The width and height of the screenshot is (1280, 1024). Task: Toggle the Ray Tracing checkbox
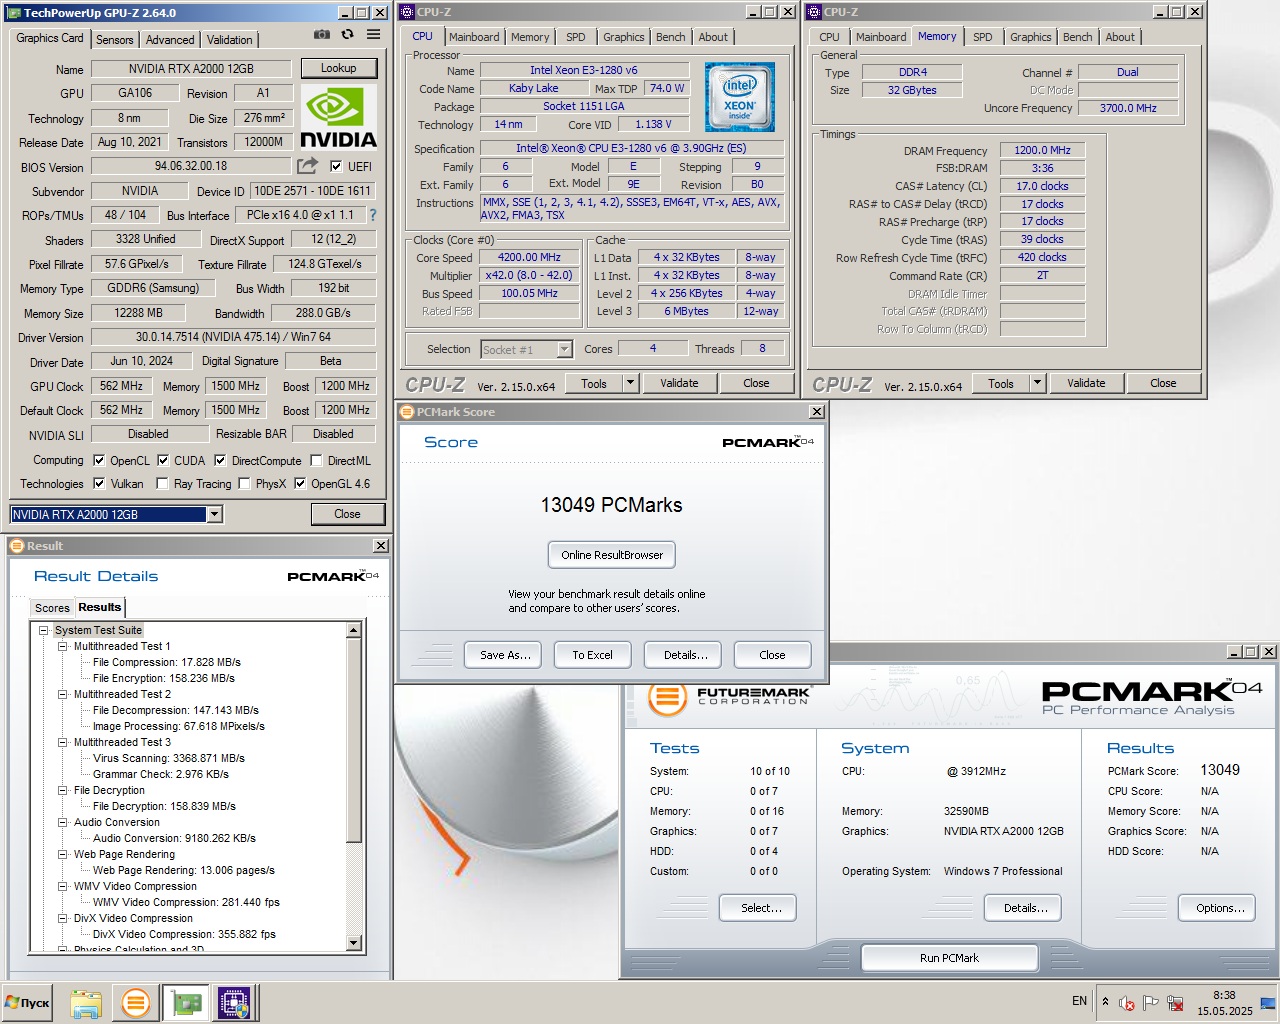point(163,484)
